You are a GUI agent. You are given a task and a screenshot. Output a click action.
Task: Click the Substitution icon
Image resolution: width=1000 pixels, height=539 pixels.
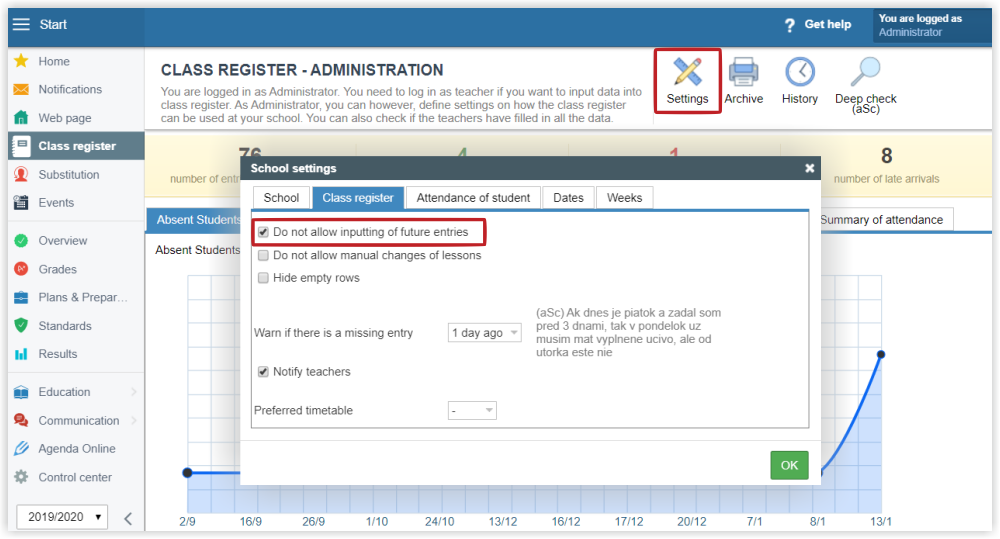click(21, 174)
